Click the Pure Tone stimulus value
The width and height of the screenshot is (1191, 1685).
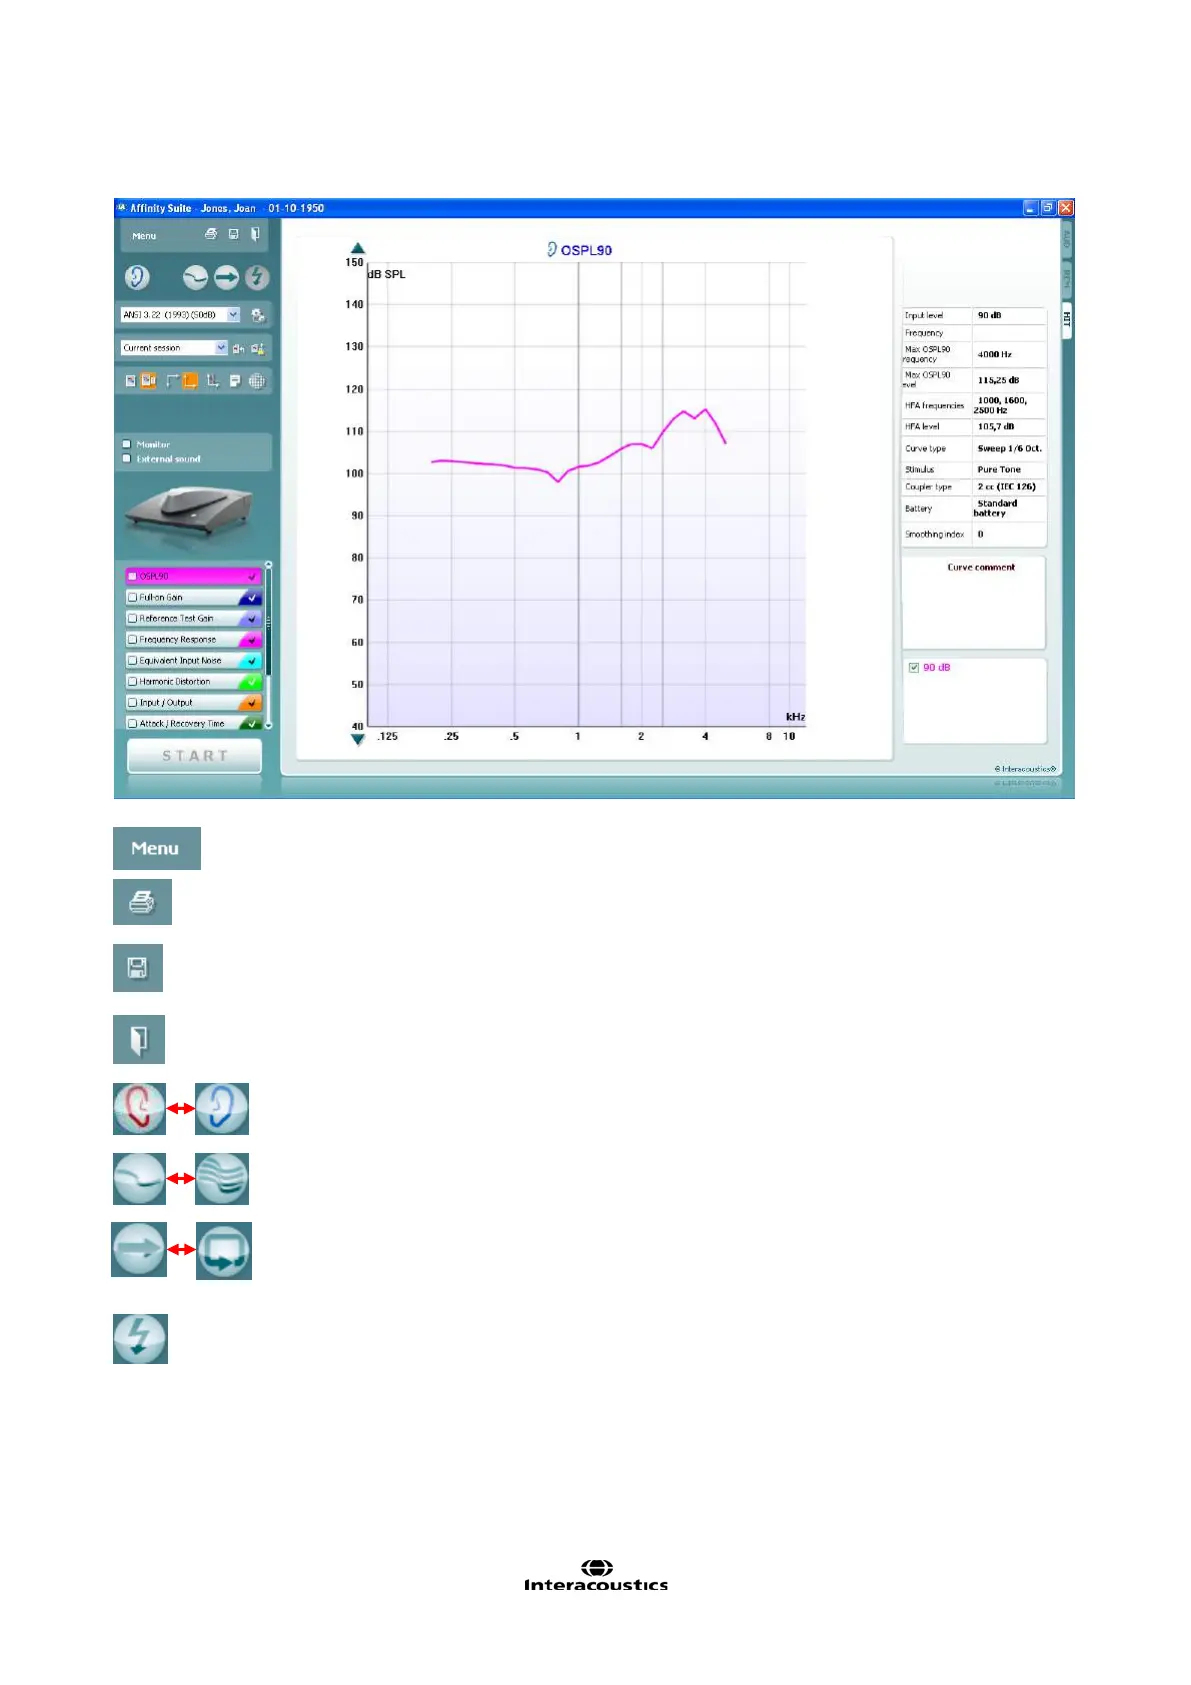(999, 469)
